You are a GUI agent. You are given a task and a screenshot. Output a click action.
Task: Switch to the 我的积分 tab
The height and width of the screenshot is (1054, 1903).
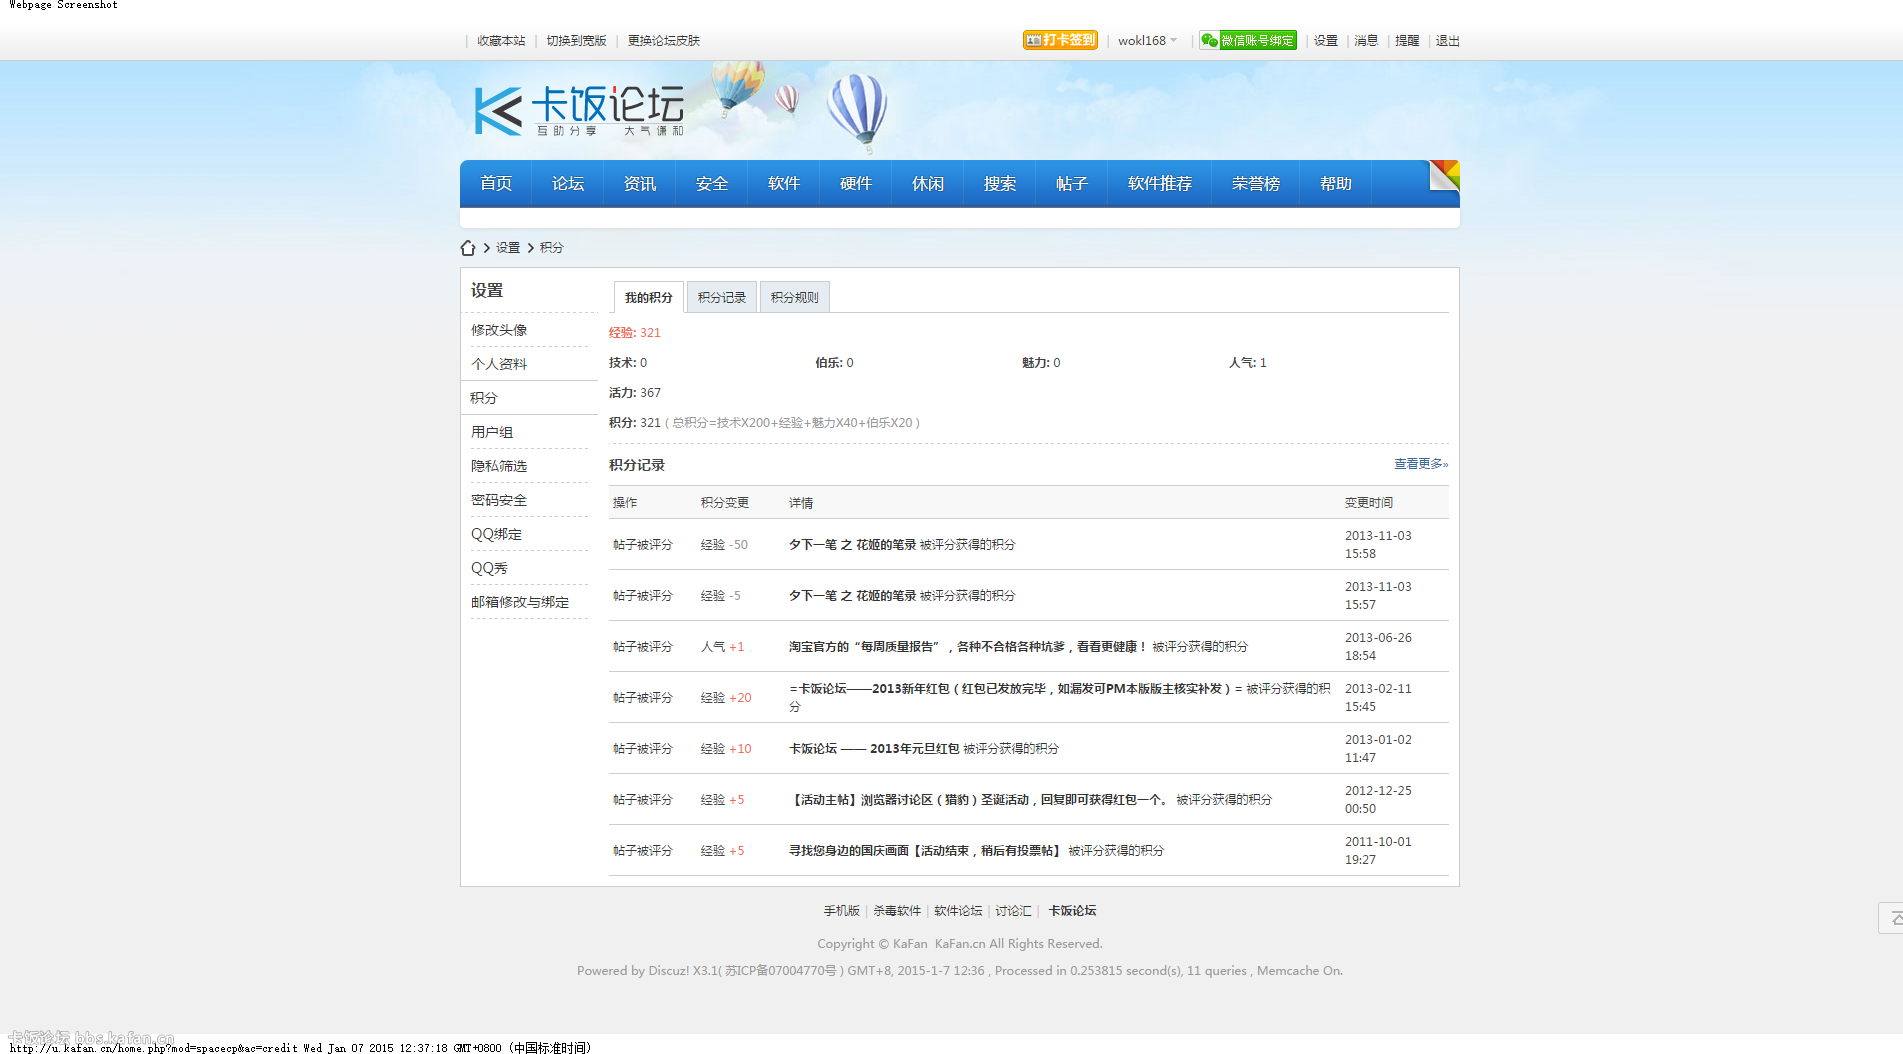649,297
